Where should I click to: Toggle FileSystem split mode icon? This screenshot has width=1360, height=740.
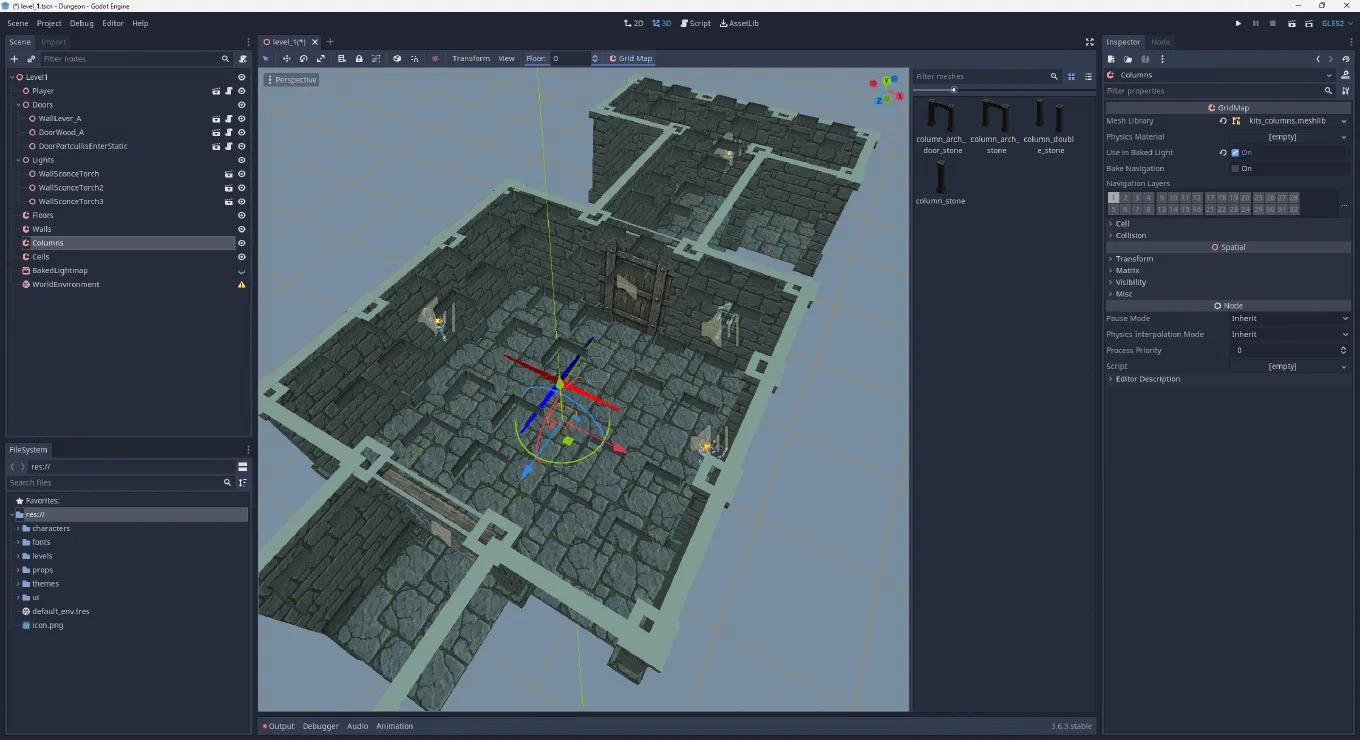[x=242, y=467]
